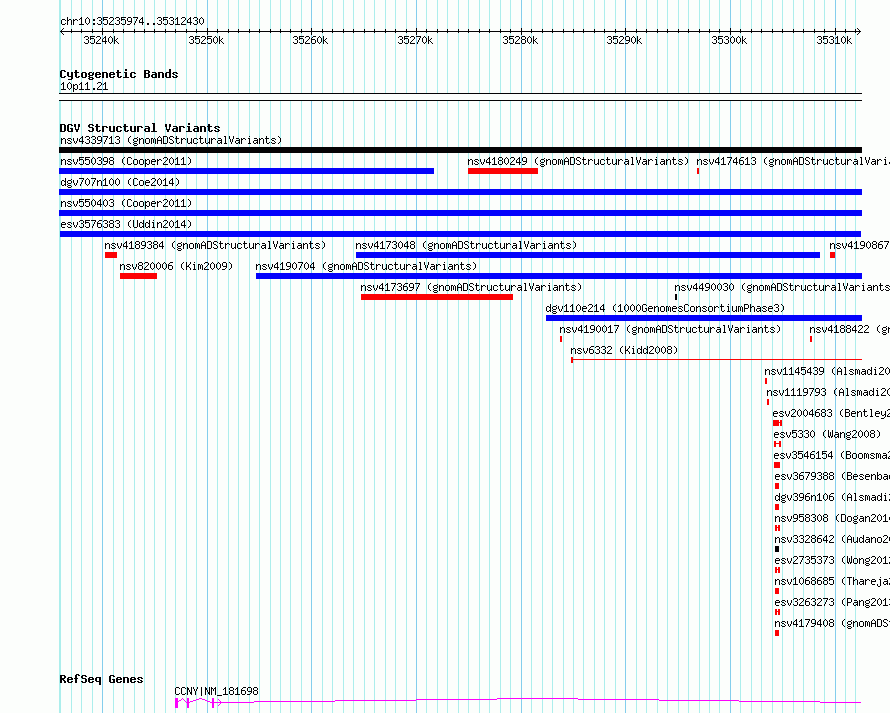Select the esv3576383 (Uddin2014) blue bar
The height and width of the screenshot is (713, 890).
tap(460, 234)
